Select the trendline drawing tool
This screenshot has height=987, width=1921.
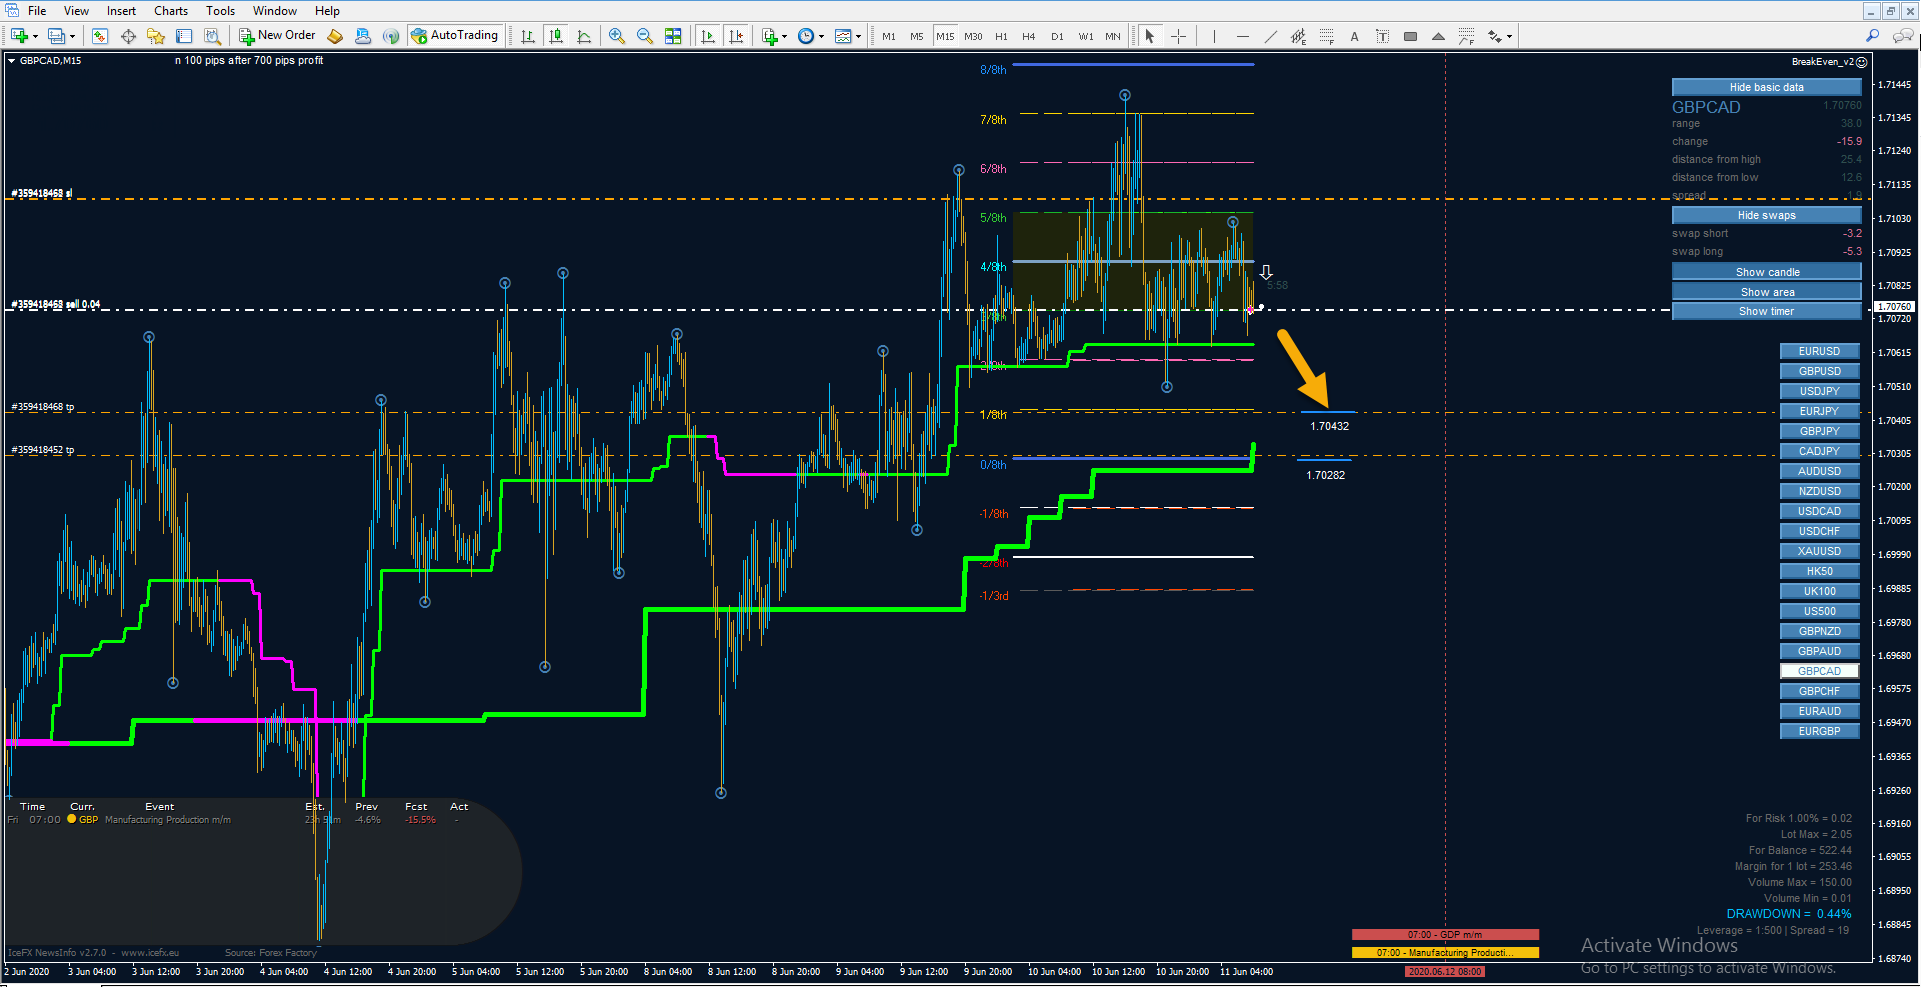pyautogui.click(x=1271, y=36)
